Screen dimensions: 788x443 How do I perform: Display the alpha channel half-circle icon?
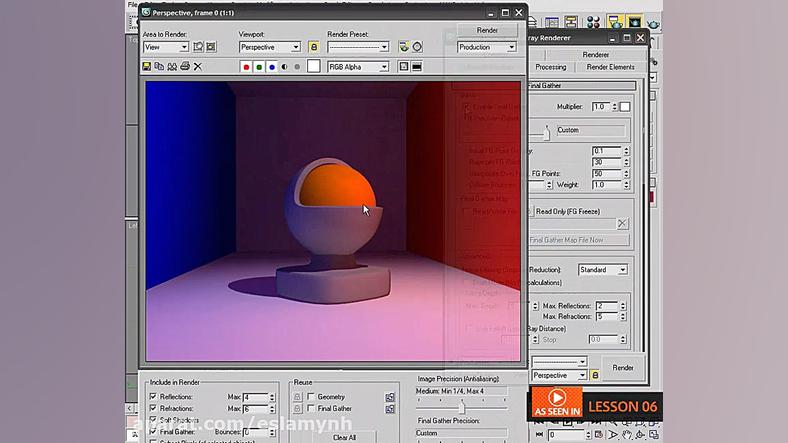[284, 66]
